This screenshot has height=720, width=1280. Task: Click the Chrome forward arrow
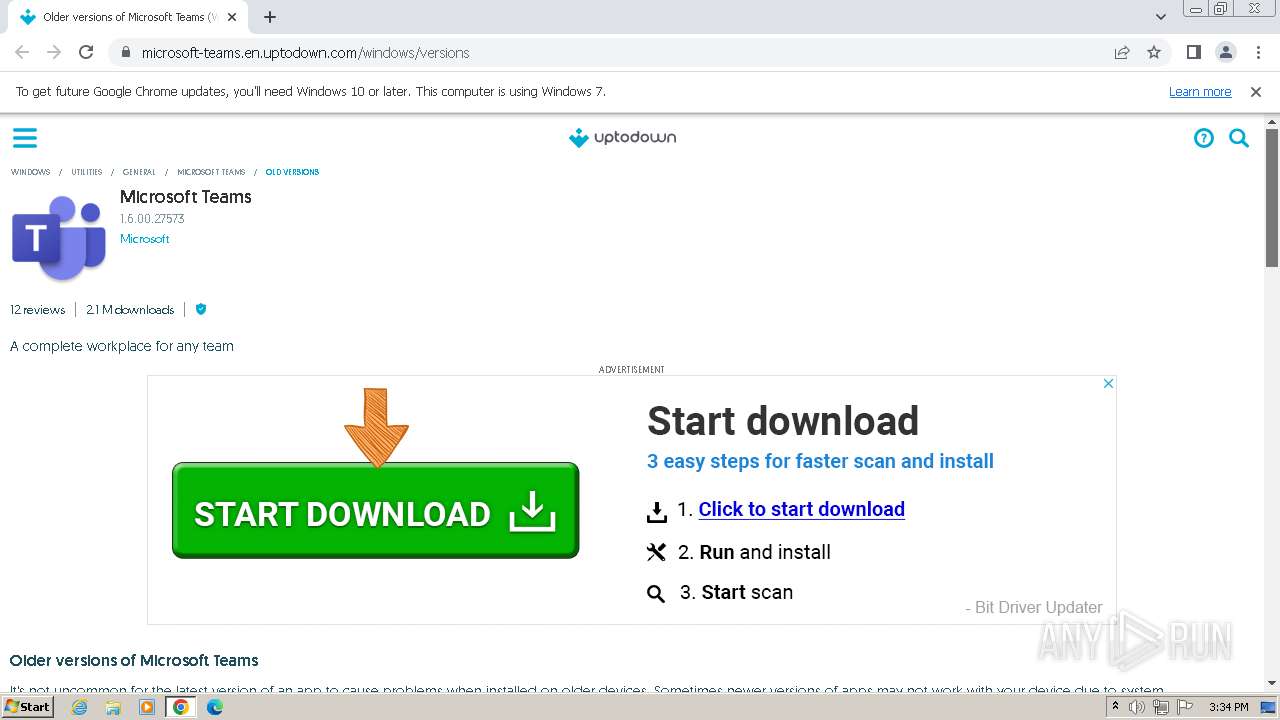click(54, 52)
